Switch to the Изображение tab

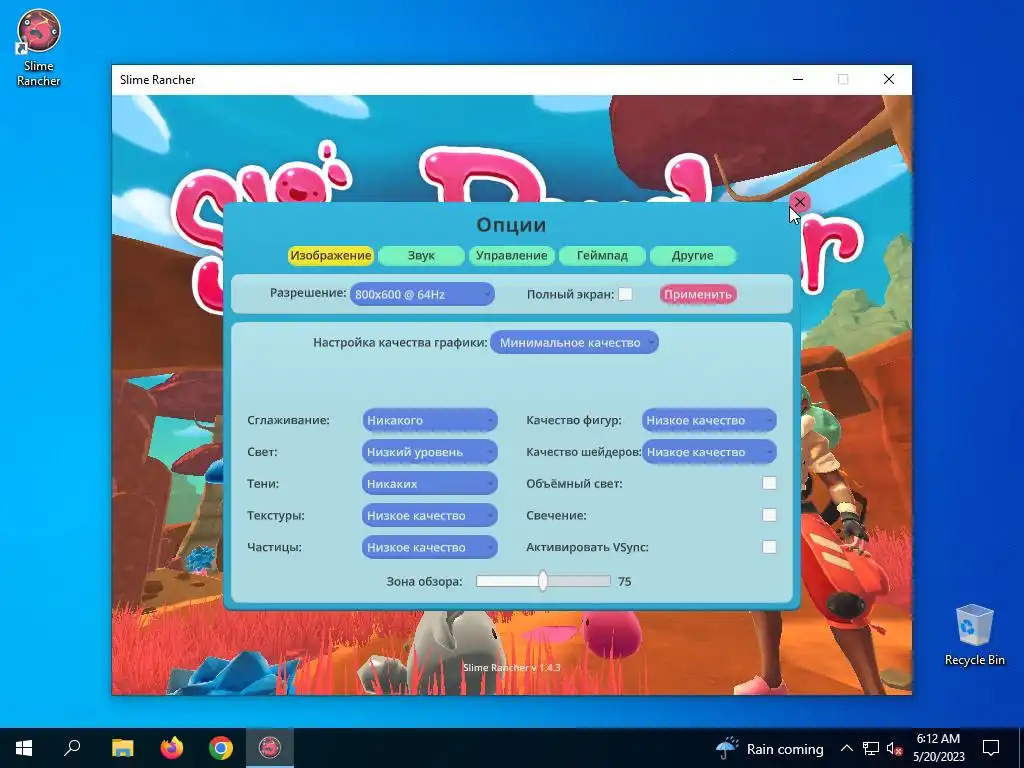(x=330, y=255)
